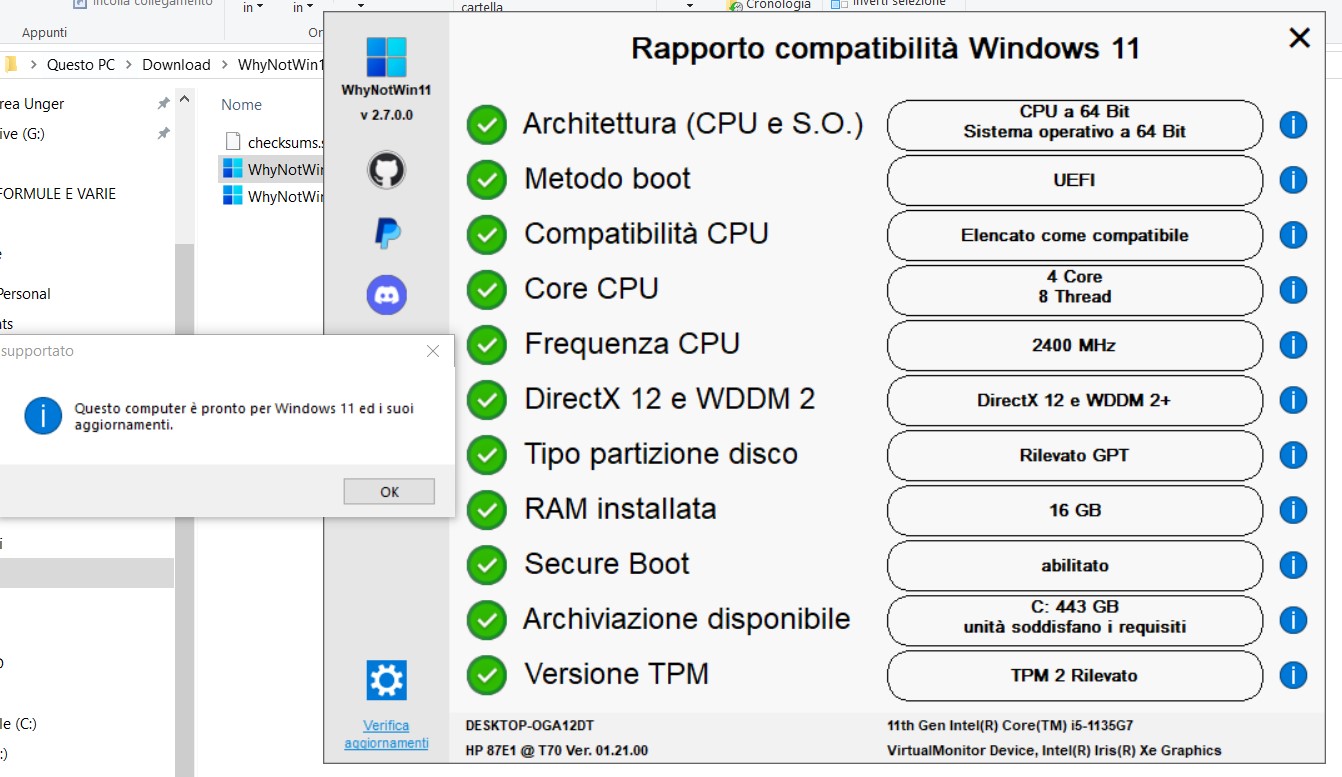
Task: Expand chevron between Download and WhyNotWin1
Action: coord(224,65)
